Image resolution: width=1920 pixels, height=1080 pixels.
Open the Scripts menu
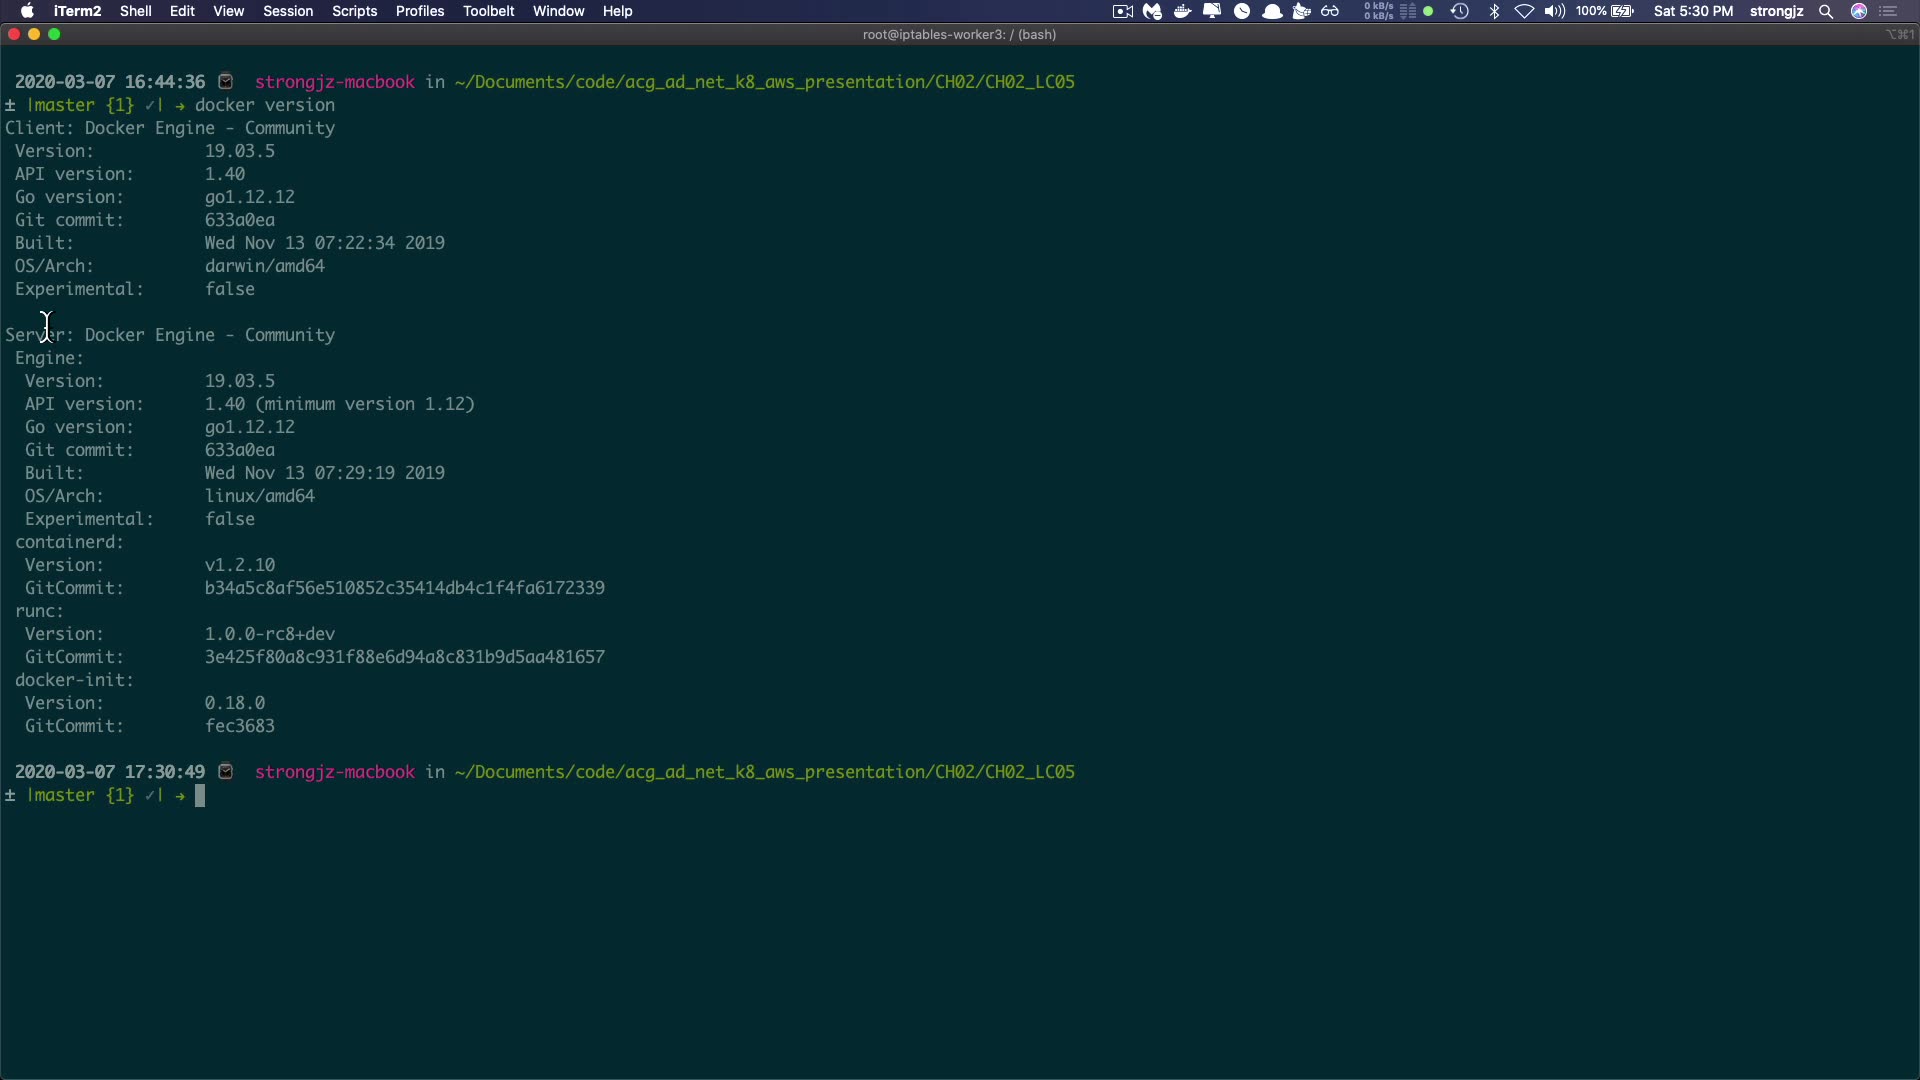pyautogui.click(x=354, y=11)
